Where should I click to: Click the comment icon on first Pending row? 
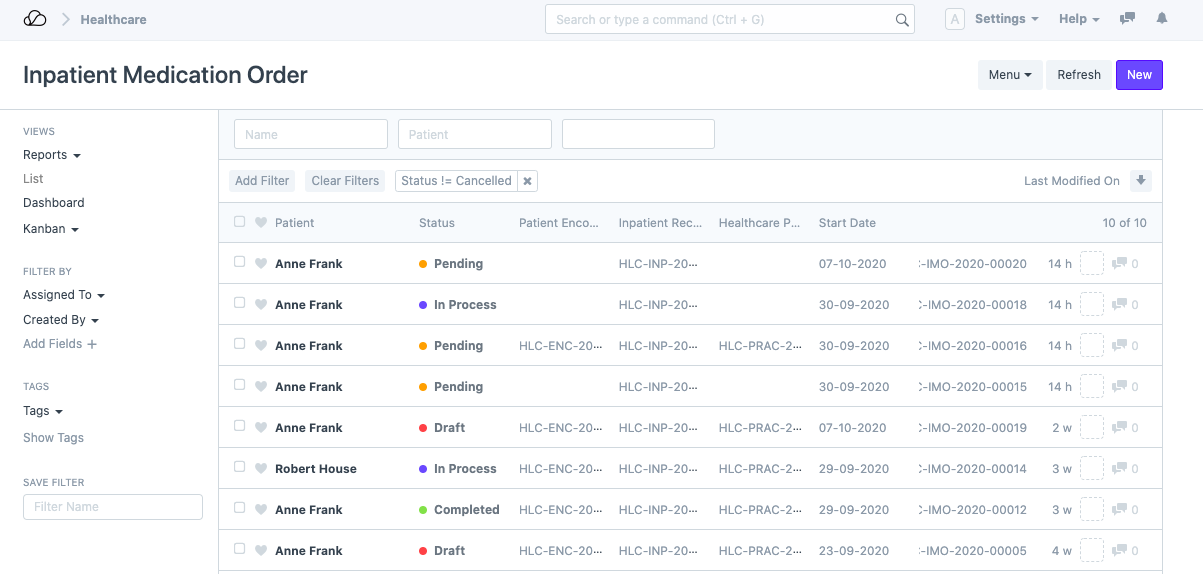(1120, 264)
